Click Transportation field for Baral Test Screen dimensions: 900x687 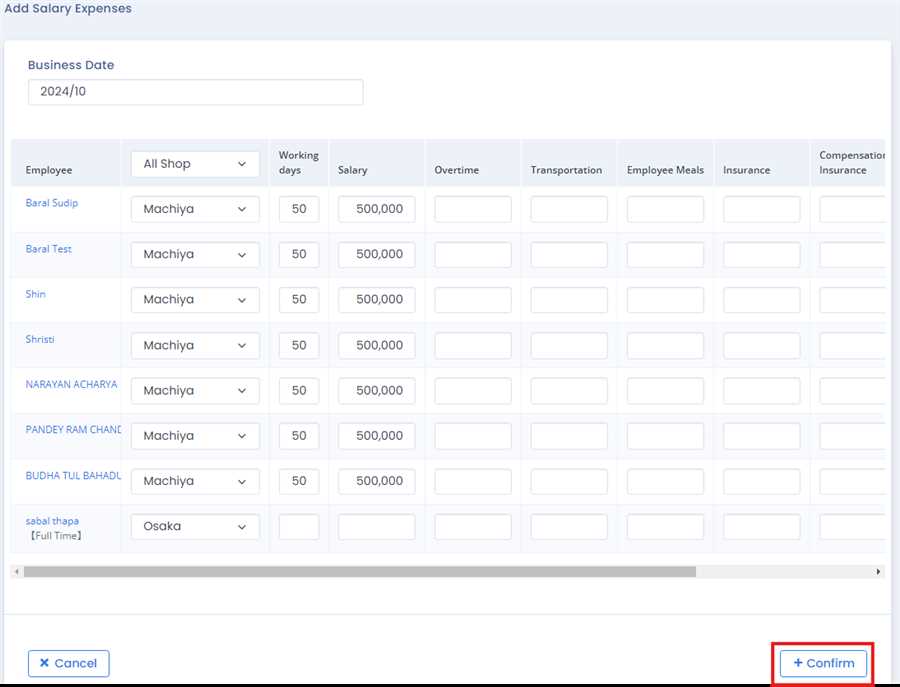(x=569, y=254)
